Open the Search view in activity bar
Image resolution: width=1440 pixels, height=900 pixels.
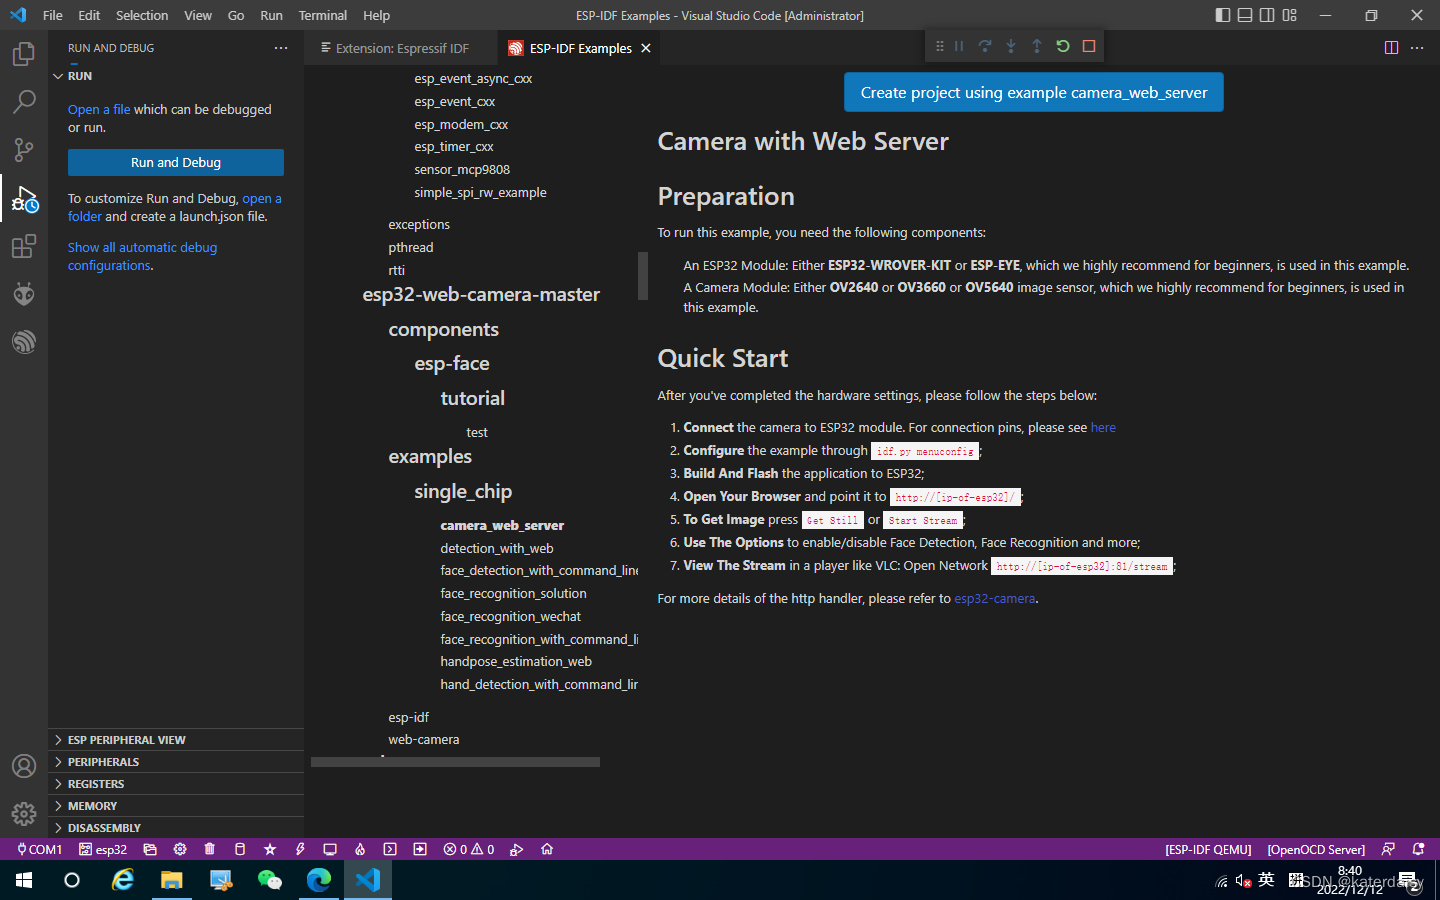point(24,101)
